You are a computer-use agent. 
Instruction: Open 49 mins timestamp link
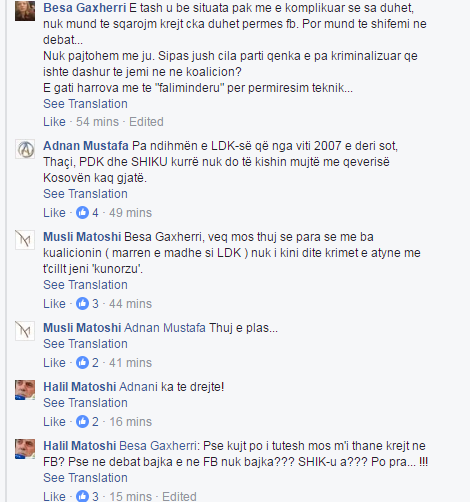(x=130, y=213)
